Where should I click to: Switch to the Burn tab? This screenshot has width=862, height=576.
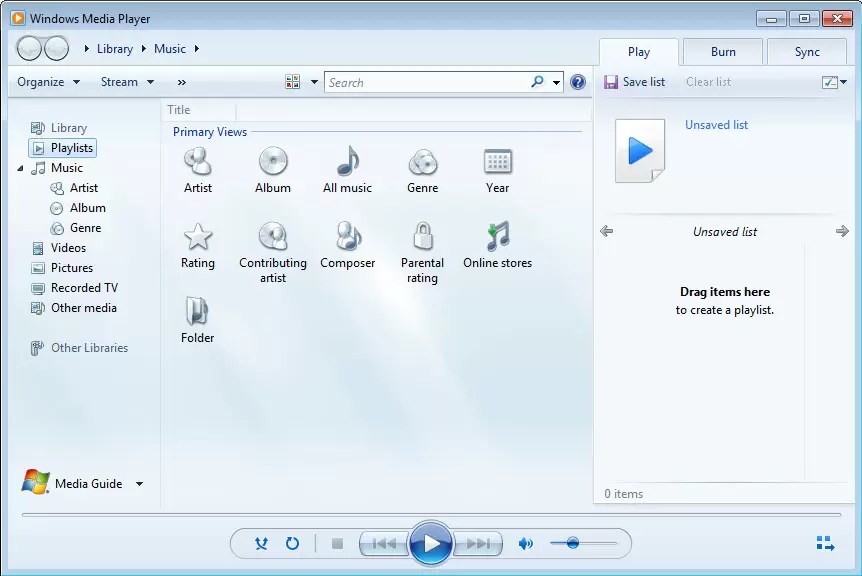[722, 51]
